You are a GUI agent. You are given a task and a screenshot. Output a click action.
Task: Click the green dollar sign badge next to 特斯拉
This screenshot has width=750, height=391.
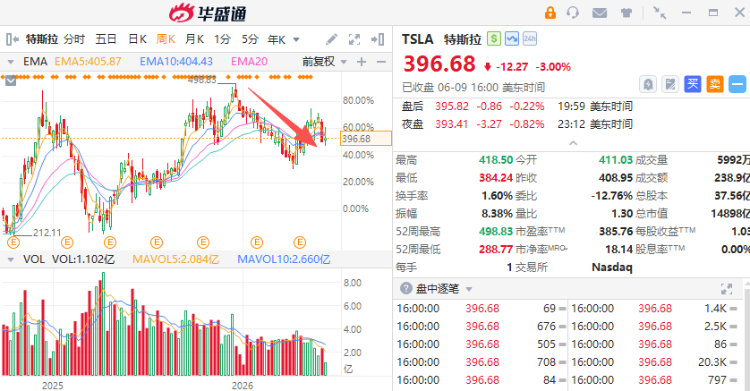pyautogui.click(x=494, y=38)
